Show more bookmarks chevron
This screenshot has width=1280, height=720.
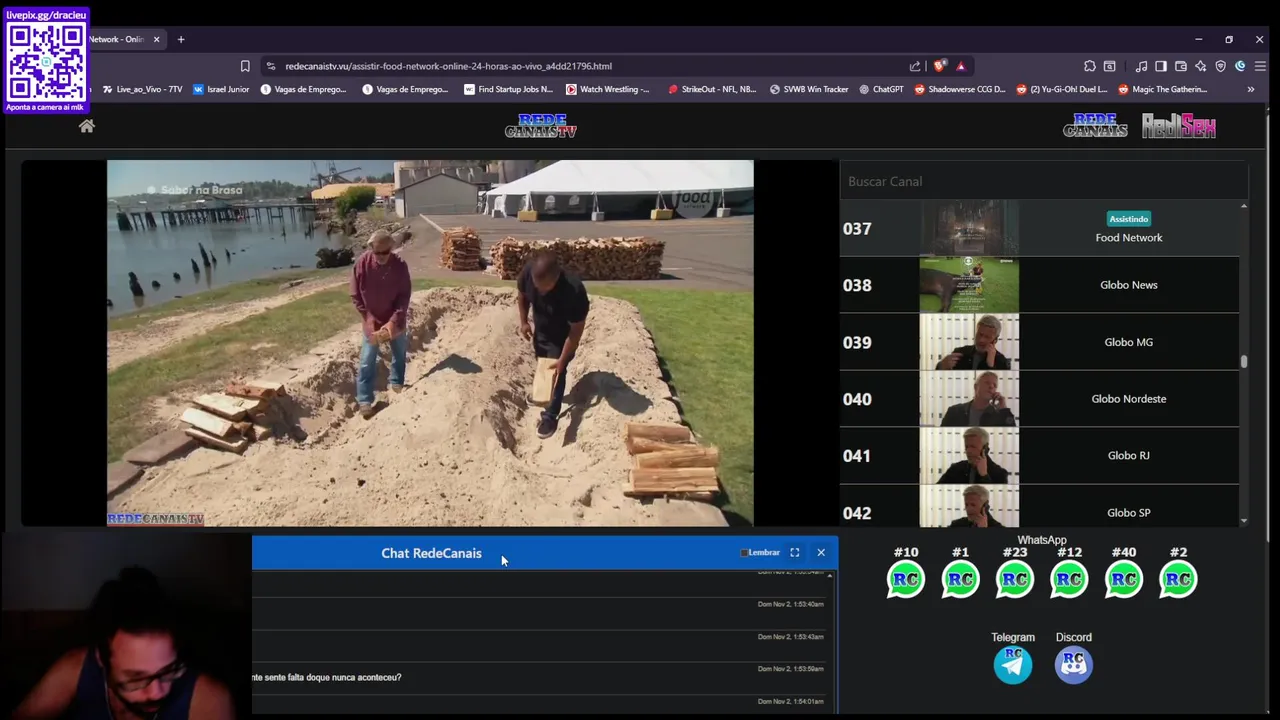1250,89
